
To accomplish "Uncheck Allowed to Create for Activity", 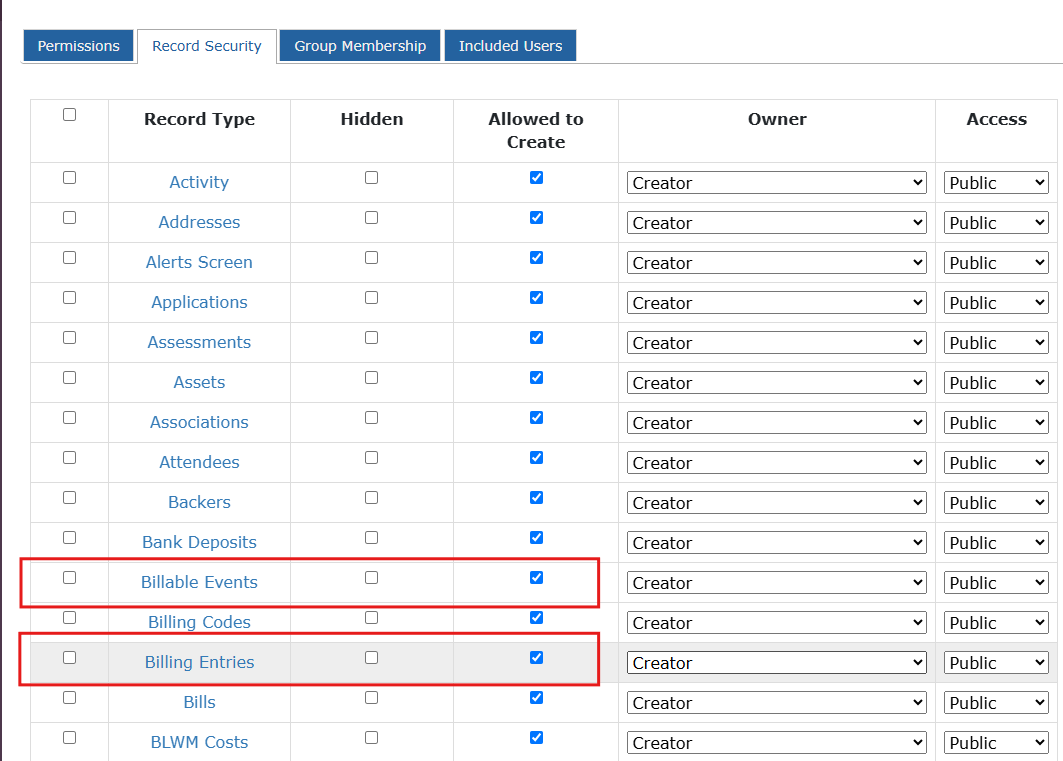I will pos(536,178).
